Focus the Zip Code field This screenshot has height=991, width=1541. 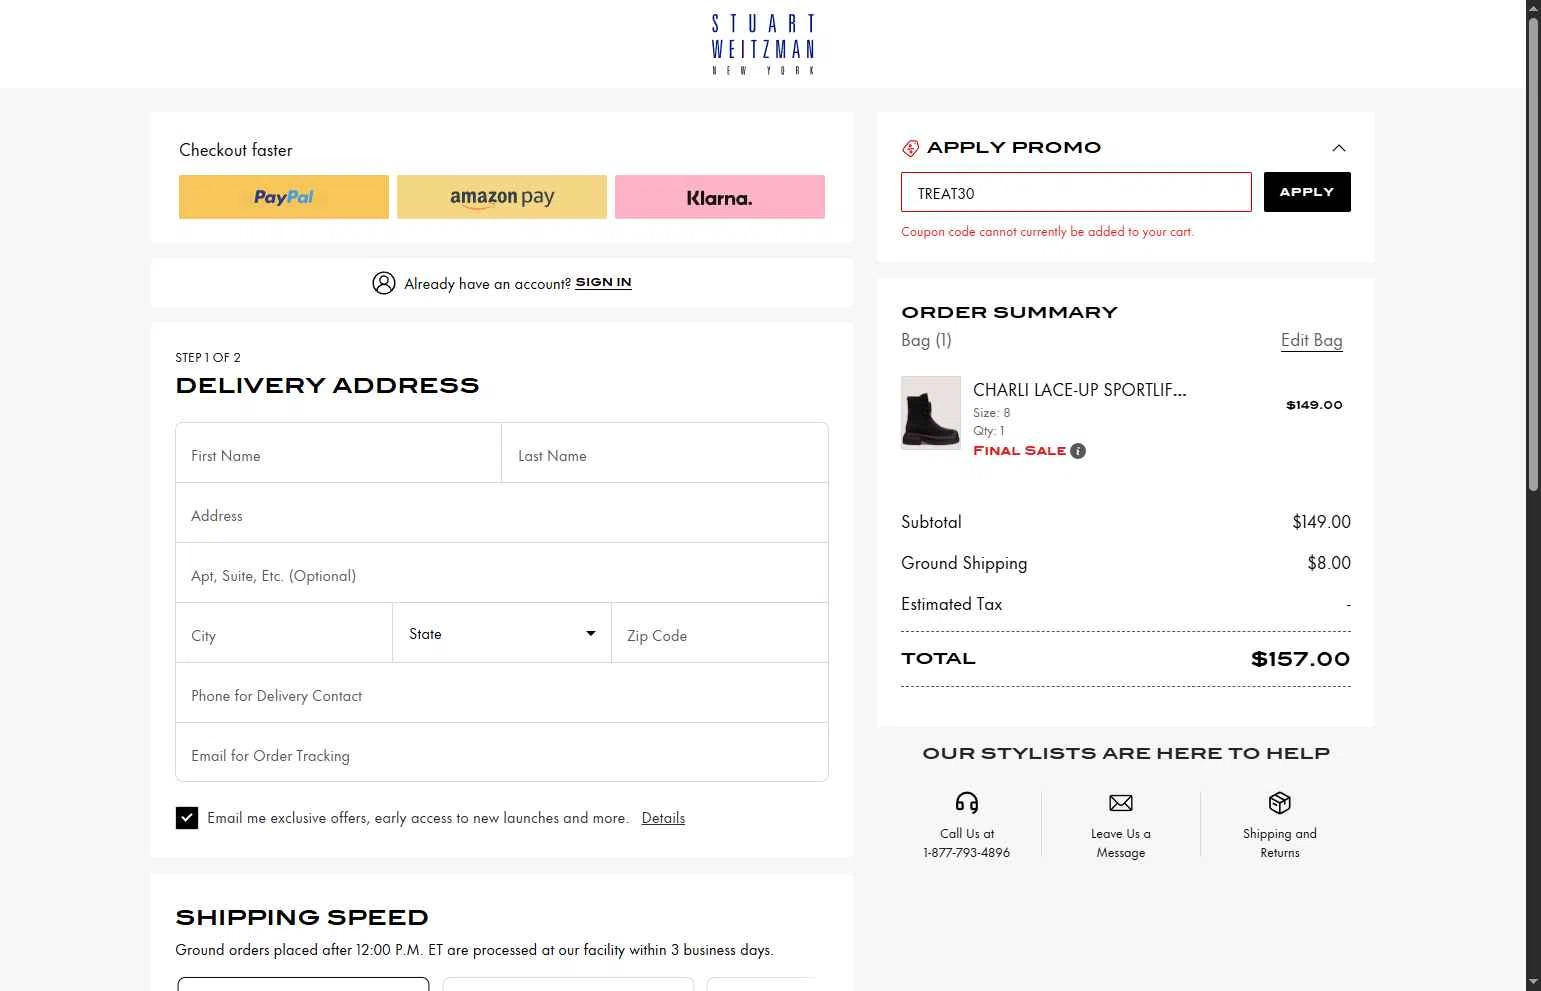click(x=720, y=633)
